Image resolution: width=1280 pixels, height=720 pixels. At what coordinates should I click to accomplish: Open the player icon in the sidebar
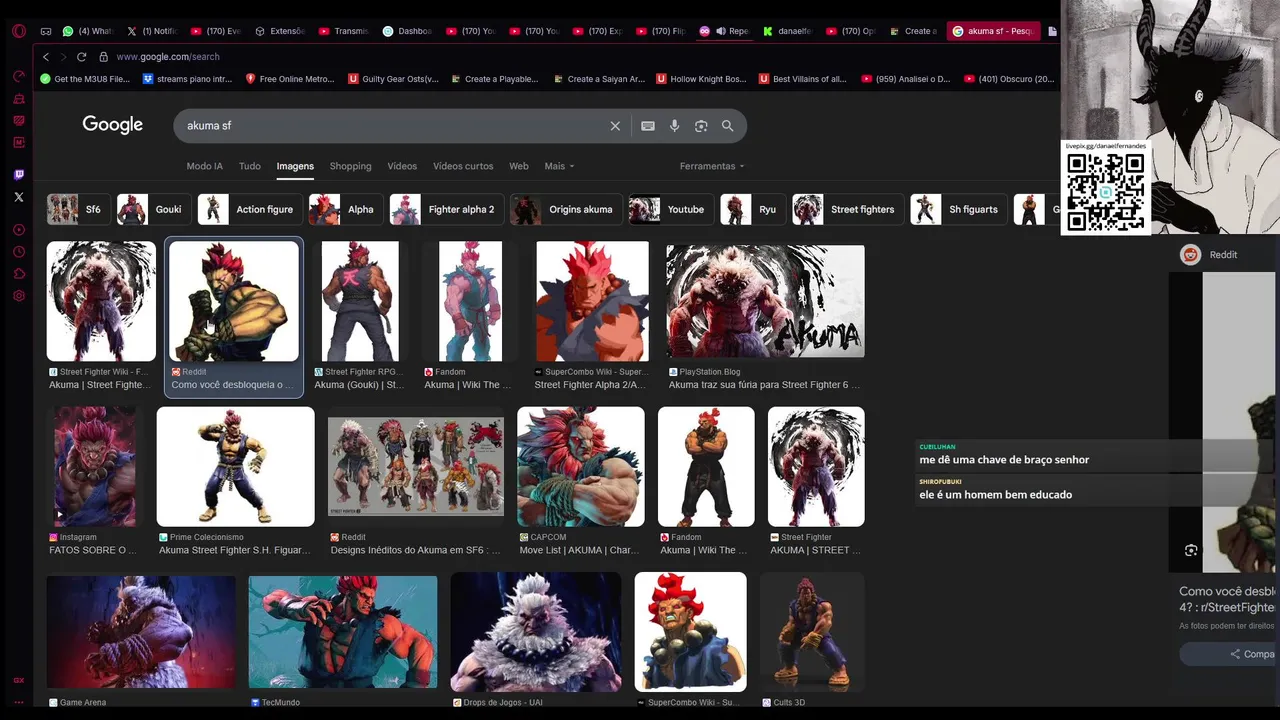pyautogui.click(x=18, y=230)
